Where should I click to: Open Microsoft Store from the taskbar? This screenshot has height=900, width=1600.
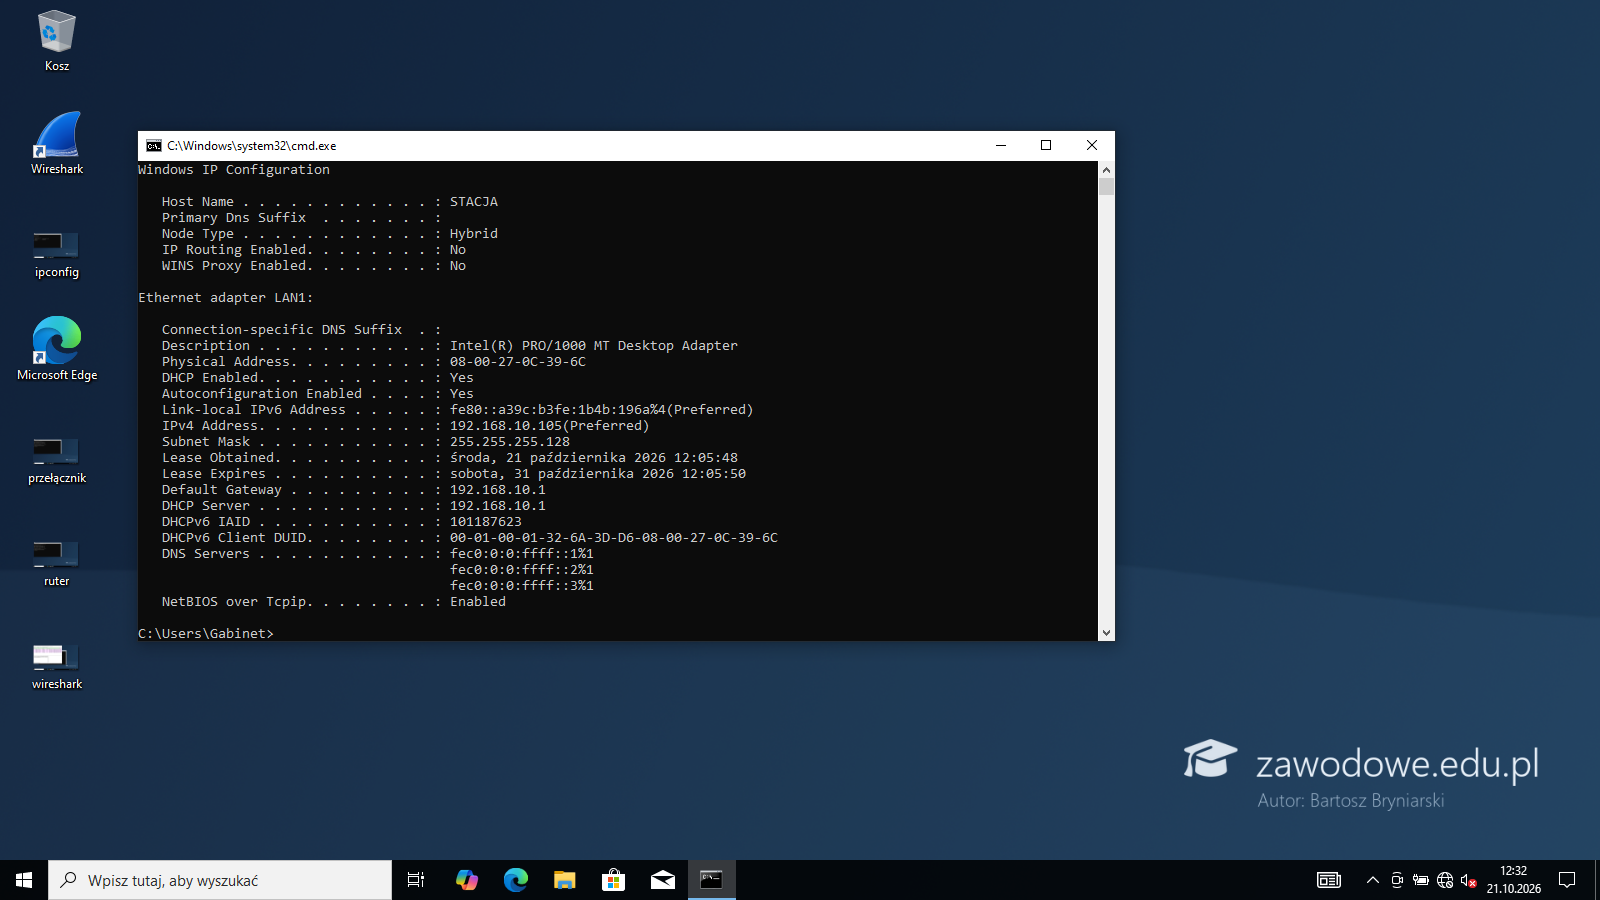coord(614,880)
